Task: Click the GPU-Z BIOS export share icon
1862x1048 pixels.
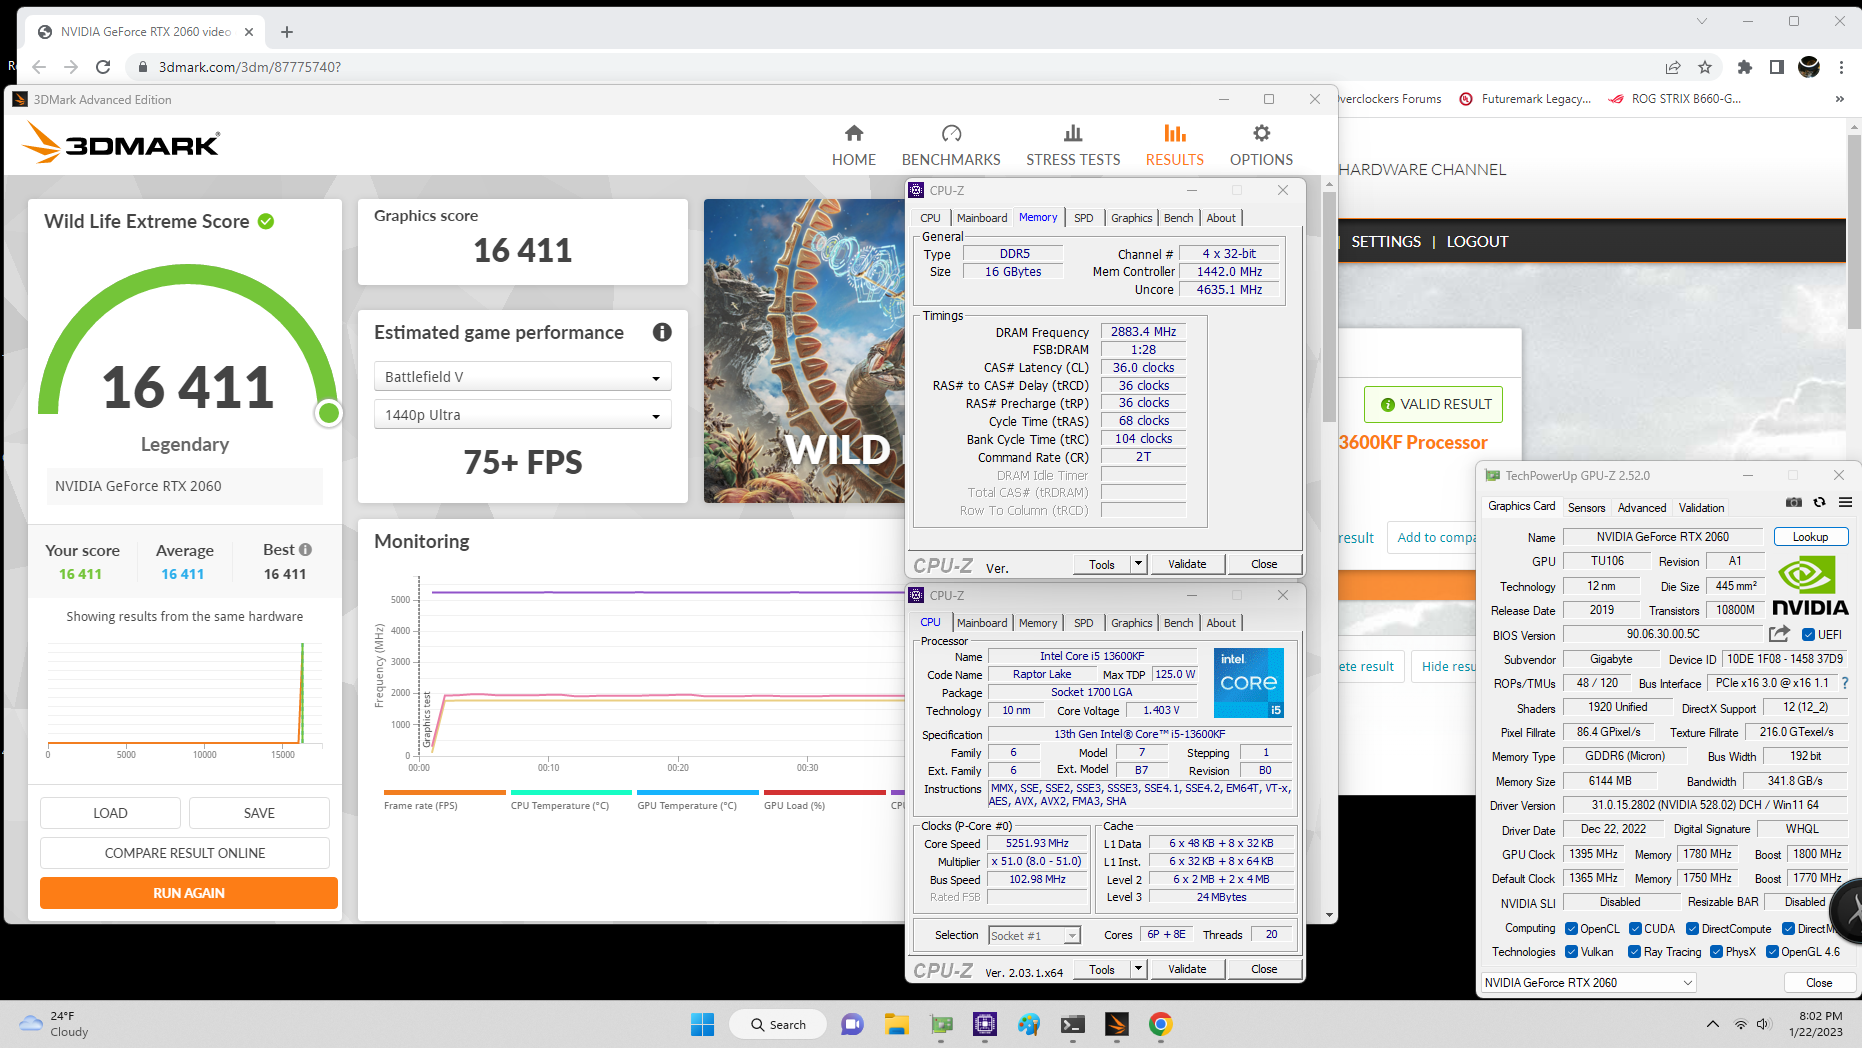Action: point(1779,634)
